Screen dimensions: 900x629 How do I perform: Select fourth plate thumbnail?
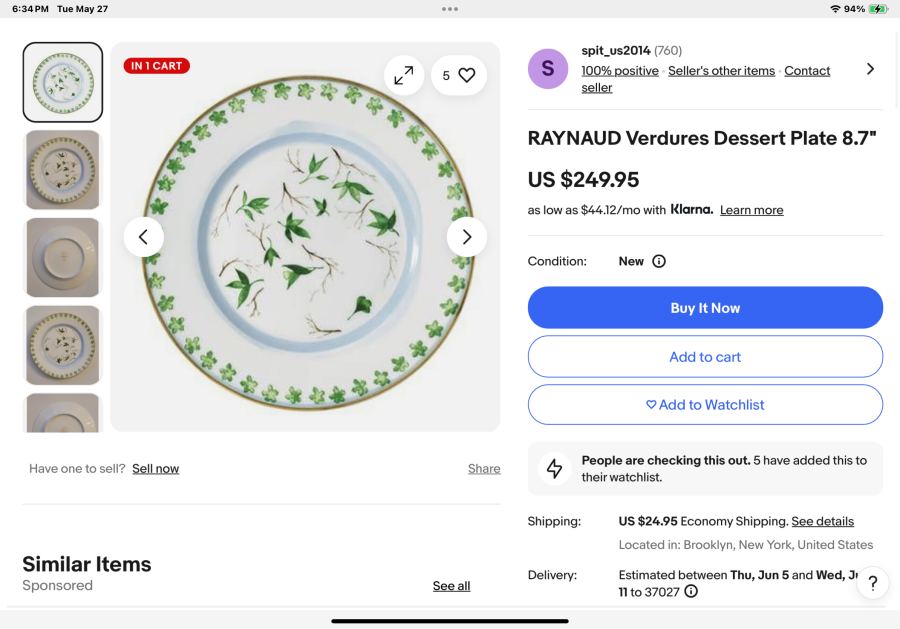pos(63,345)
